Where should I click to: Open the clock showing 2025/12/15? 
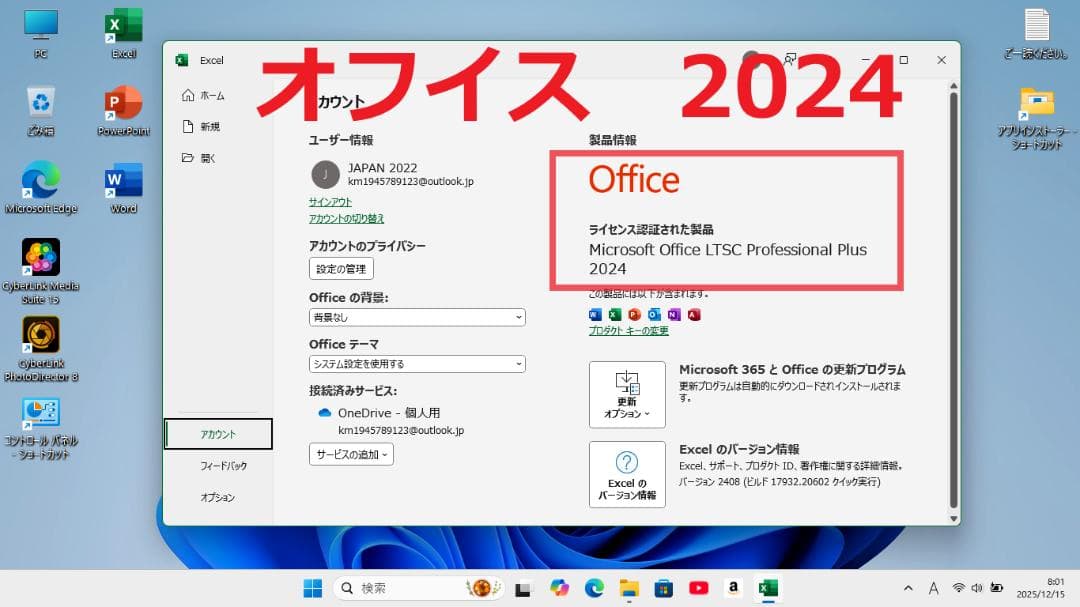pyautogui.click(x=1041, y=588)
